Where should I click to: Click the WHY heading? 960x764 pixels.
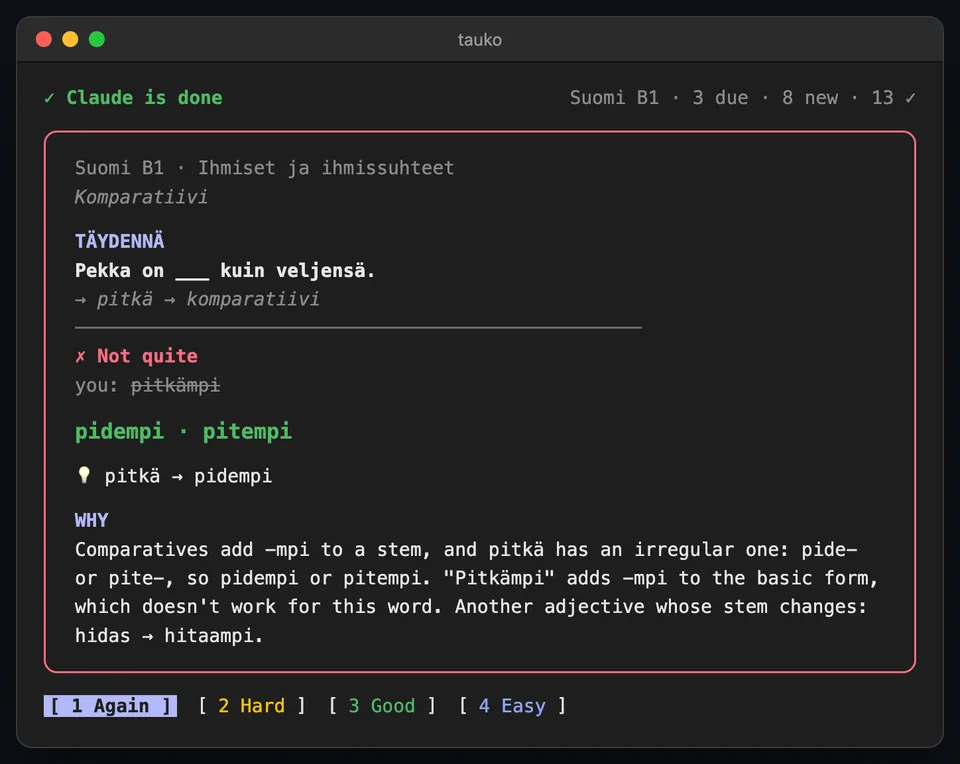pos(91,520)
